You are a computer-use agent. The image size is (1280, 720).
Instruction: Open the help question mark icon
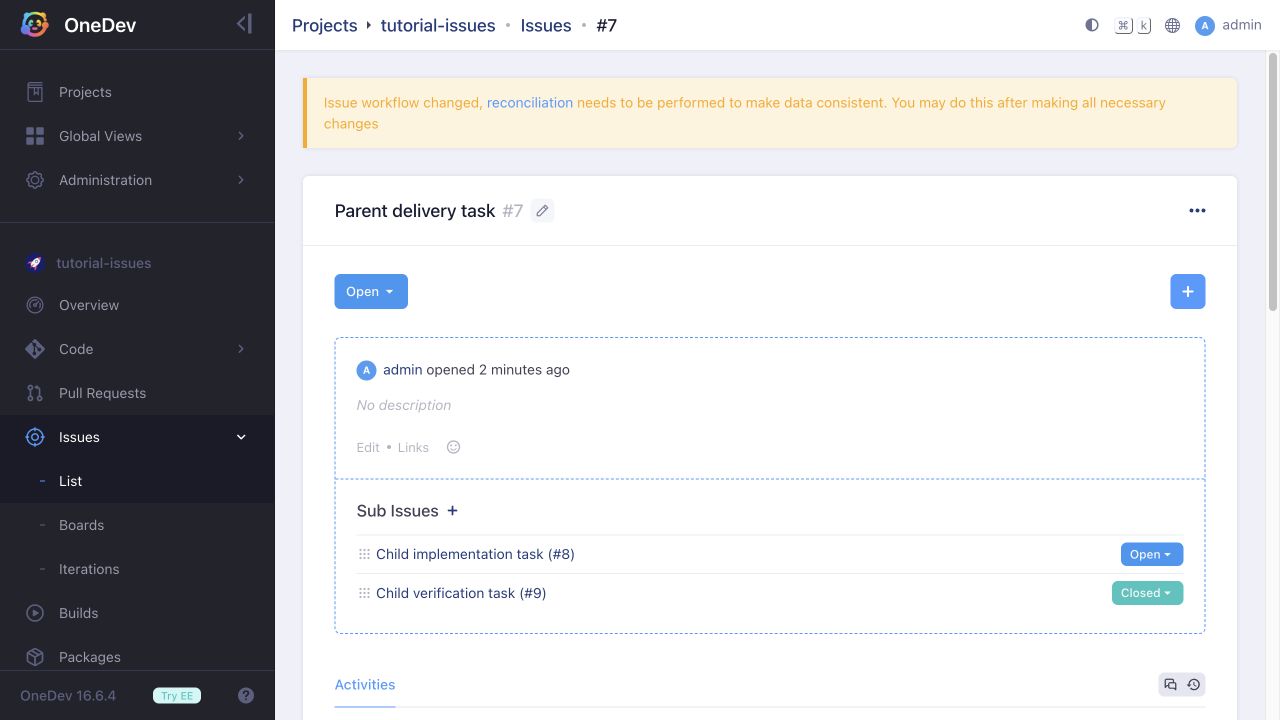[246, 696]
